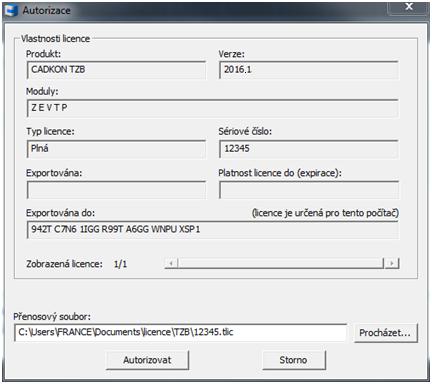The height and width of the screenshot is (384, 432).
Task: Click the licence scrollbar track
Action: point(281,264)
